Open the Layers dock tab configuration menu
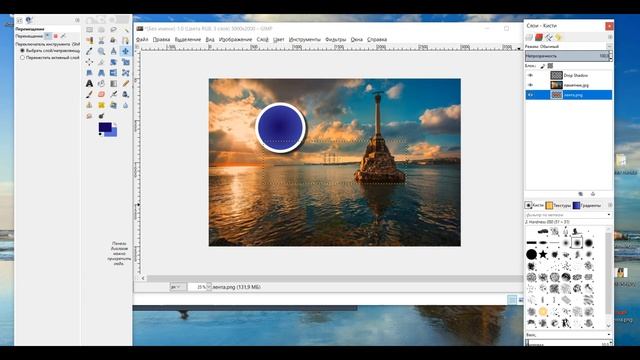The image size is (640, 360). (x=610, y=37)
